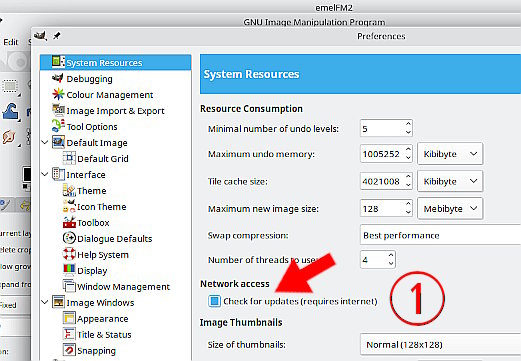521x361 pixels.
Task: Open Image Import & Export preferences
Action: tap(115, 111)
